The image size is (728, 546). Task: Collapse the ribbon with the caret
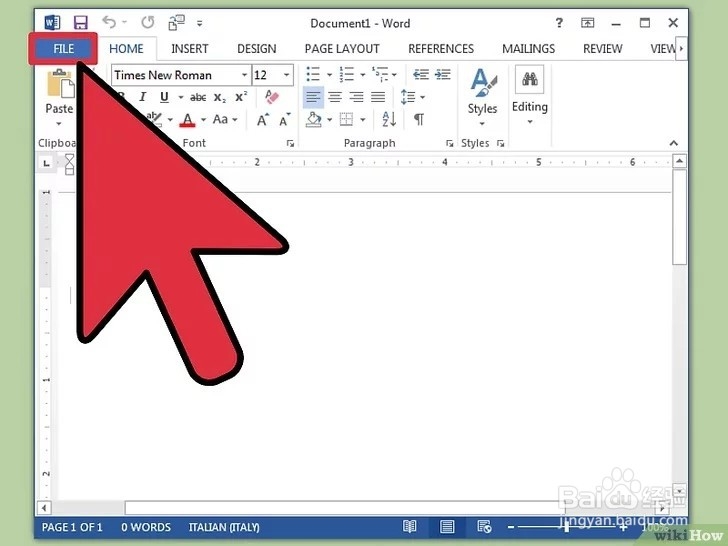tap(674, 143)
